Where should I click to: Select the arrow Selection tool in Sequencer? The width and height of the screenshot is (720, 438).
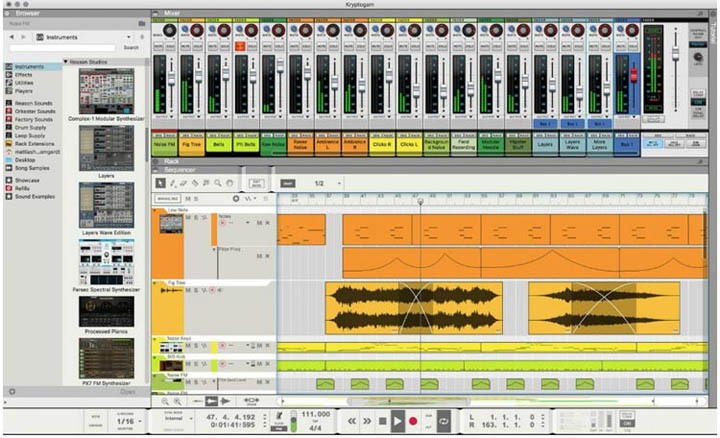point(160,183)
